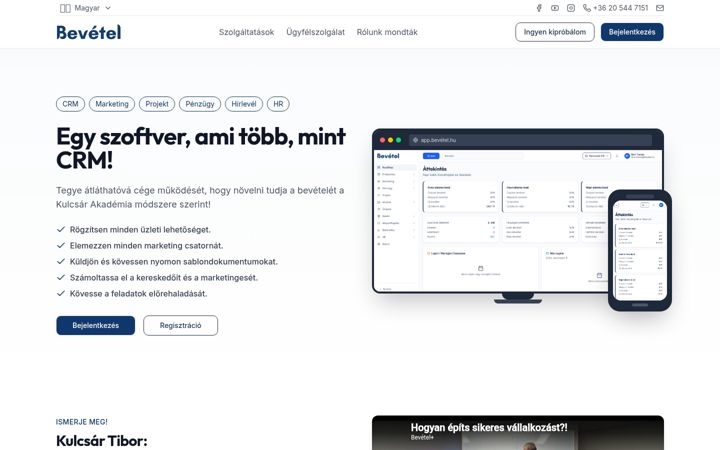The width and height of the screenshot is (720, 450).
Task: Click the checkmark beside Számoltassa el a kereskedőit
Action: (x=61, y=277)
